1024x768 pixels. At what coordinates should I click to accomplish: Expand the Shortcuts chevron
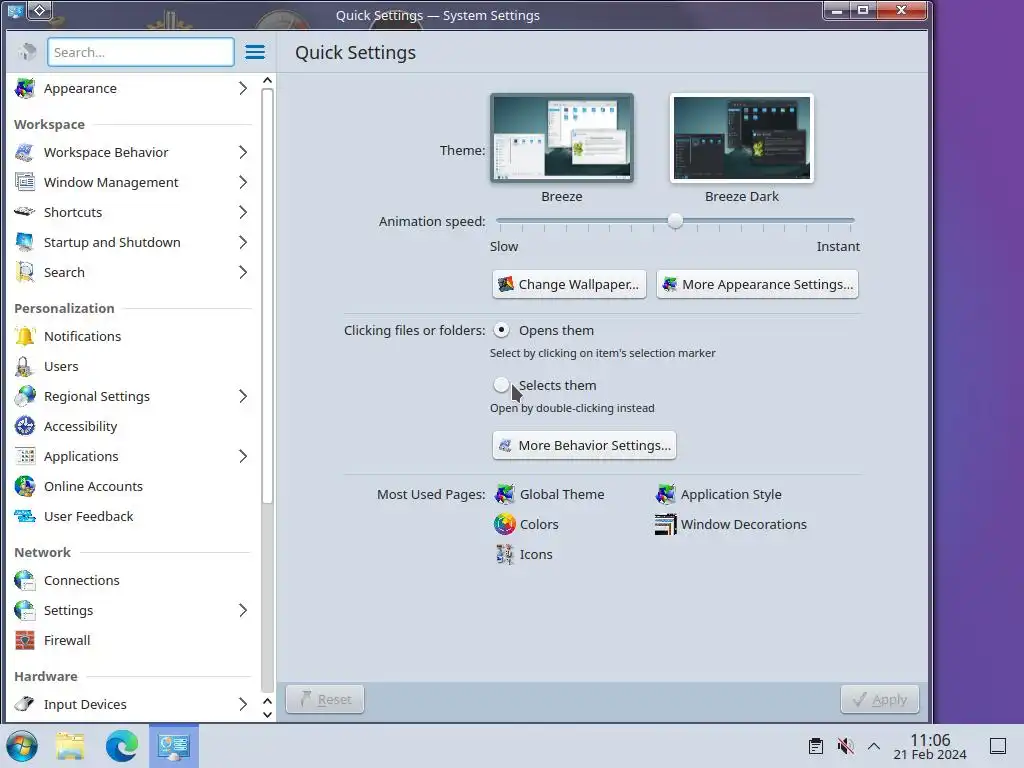pyautogui.click(x=243, y=212)
